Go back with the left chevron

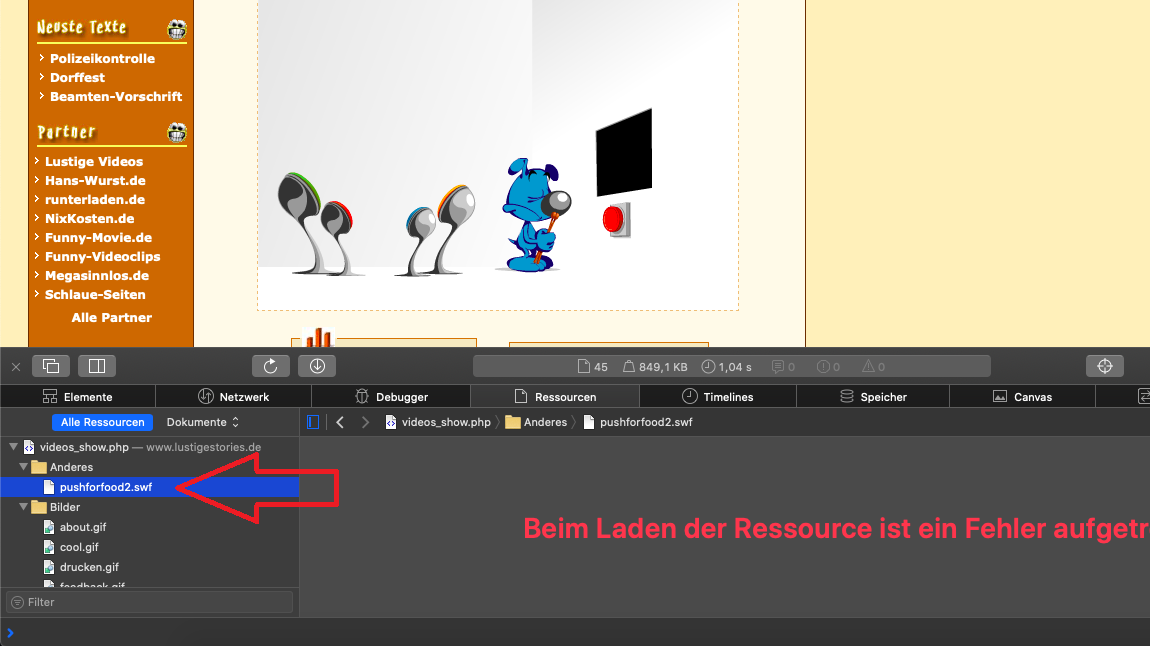click(340, 422)
